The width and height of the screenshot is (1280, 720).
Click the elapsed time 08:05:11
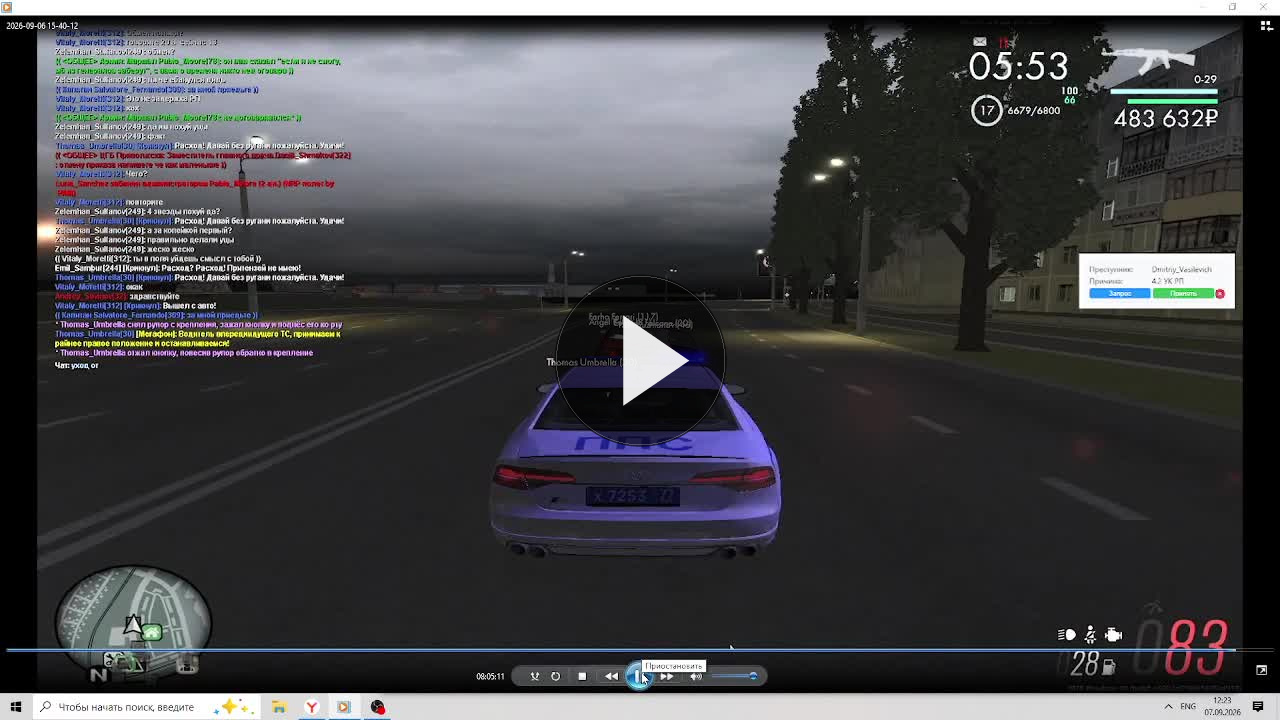point(490,677)
